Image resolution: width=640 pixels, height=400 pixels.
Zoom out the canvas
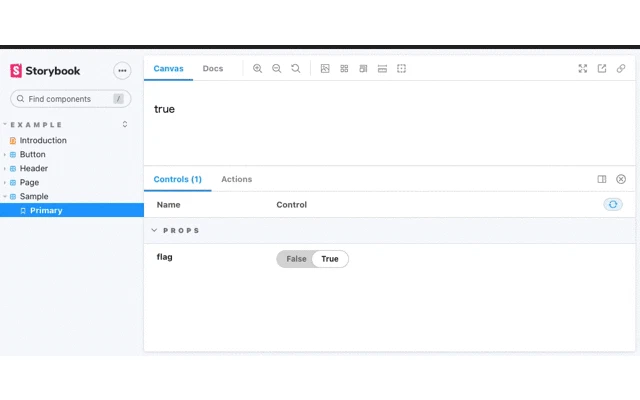coord(276,69)
